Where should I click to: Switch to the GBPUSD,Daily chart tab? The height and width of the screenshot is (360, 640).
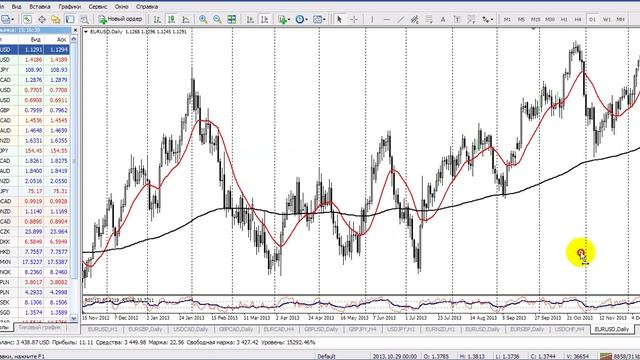(321, 329)
